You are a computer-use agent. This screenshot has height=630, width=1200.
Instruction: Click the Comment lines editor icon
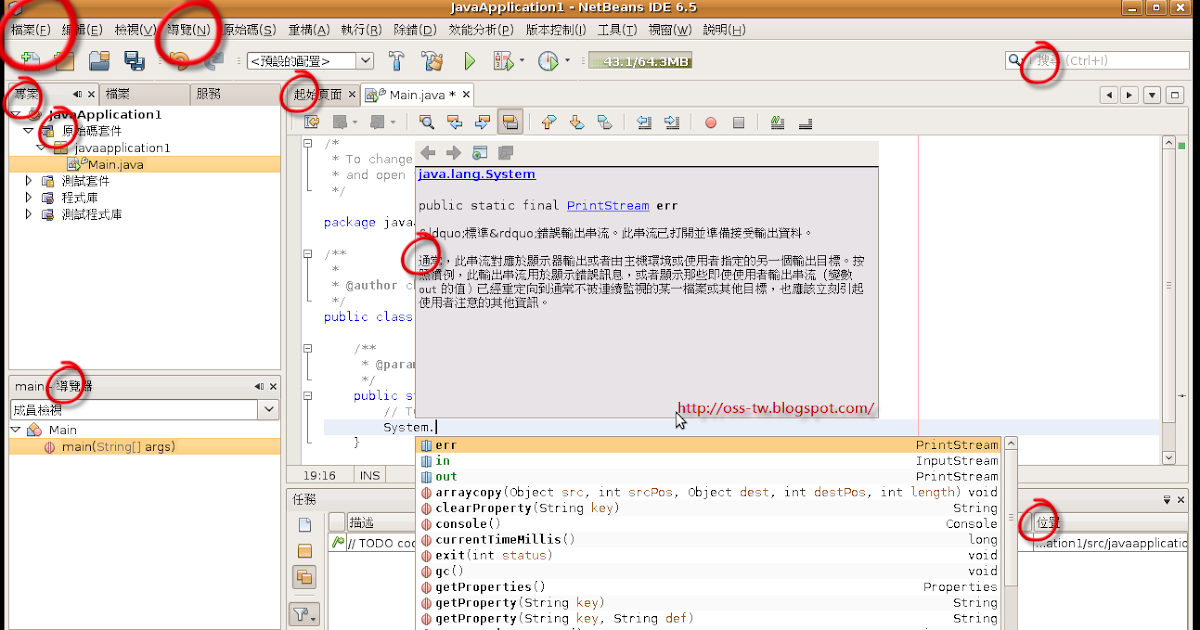778,122
